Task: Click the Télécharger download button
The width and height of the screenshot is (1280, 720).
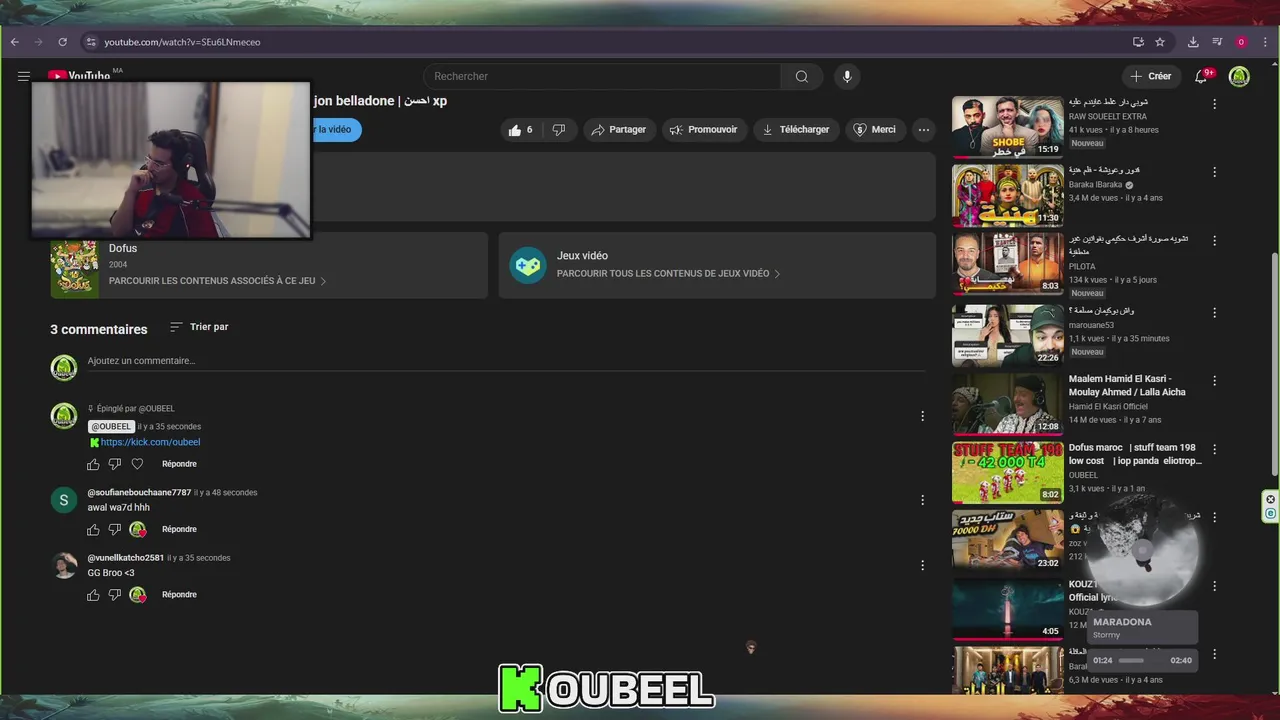Action: 795,129
